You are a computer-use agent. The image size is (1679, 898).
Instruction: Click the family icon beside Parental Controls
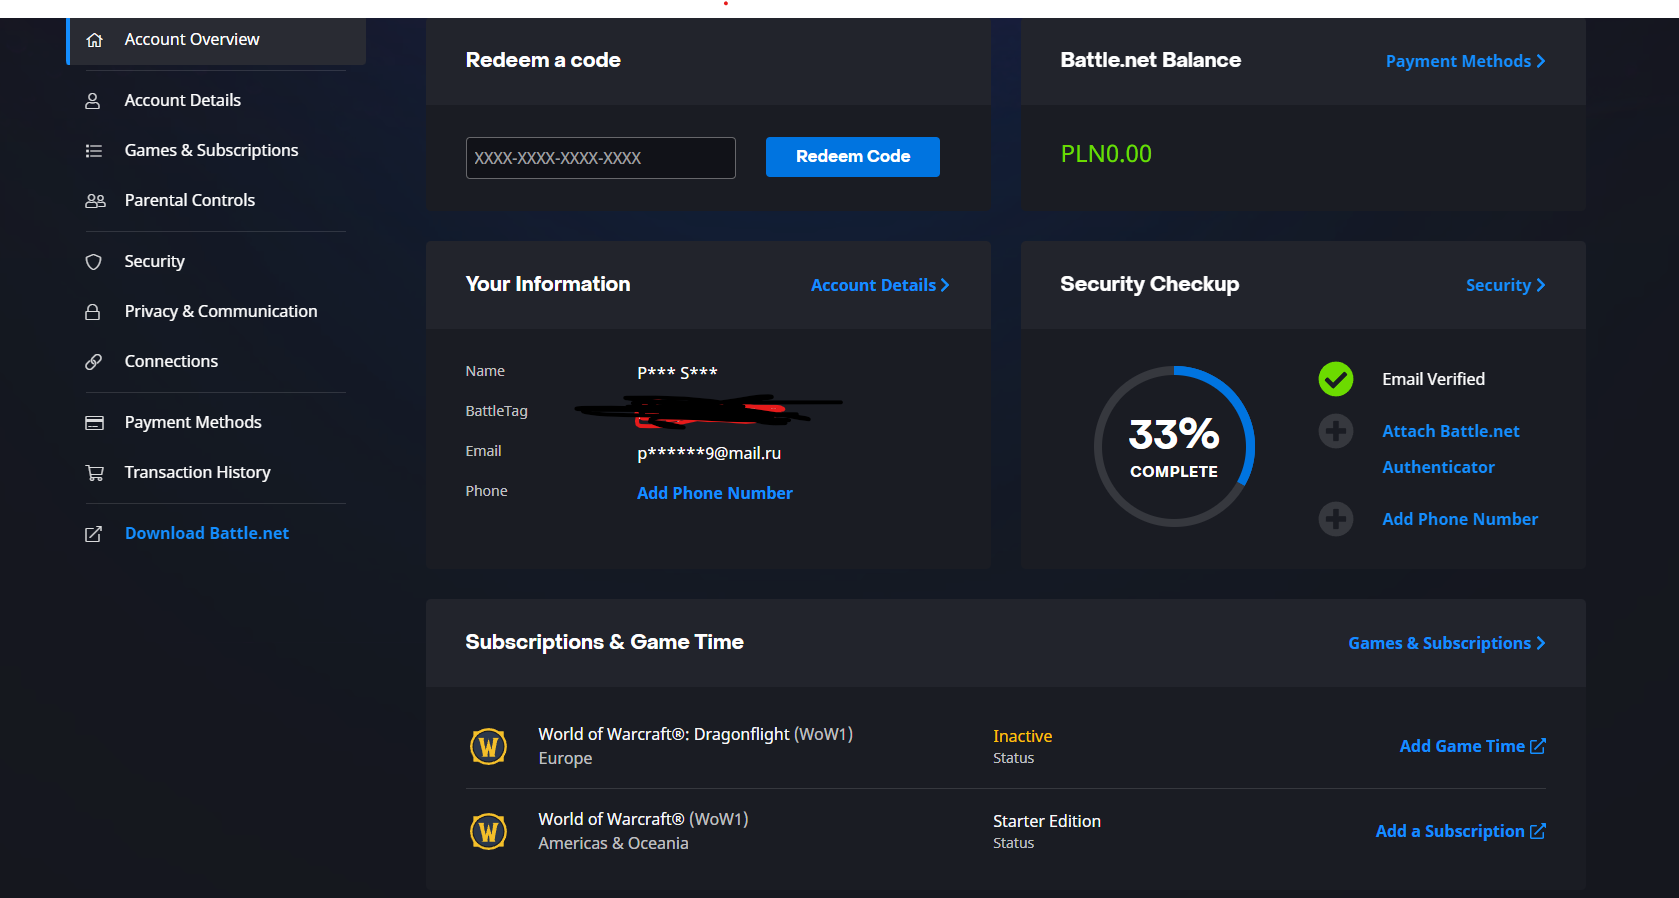coord(95,201)
